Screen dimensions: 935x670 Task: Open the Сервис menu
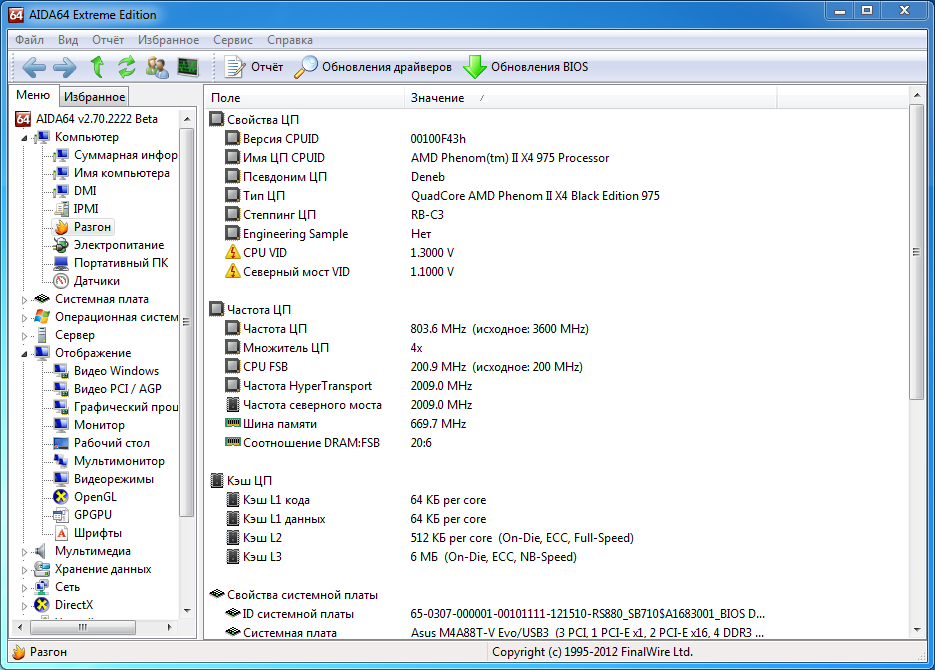(x=233, y=40)
